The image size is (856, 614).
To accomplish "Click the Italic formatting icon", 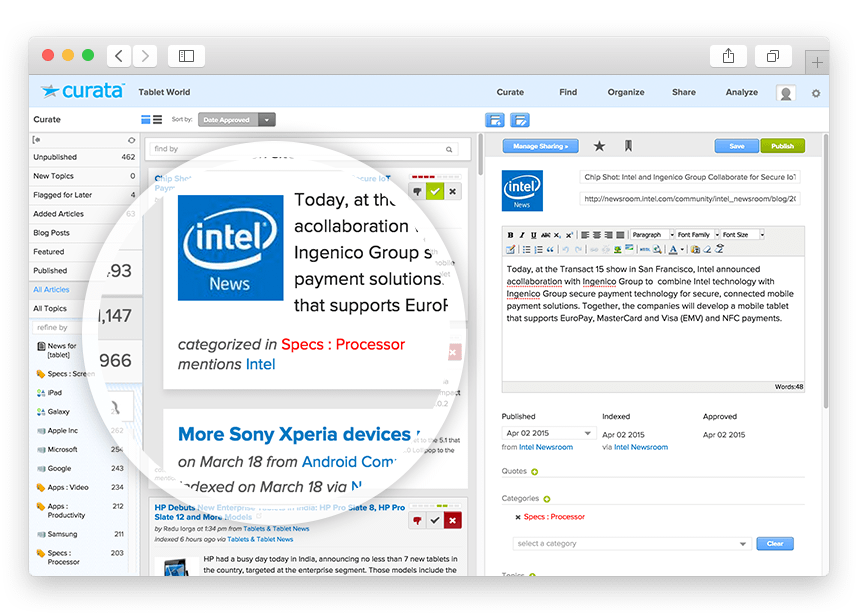I will pyautogui.click(x=524, y=235).
